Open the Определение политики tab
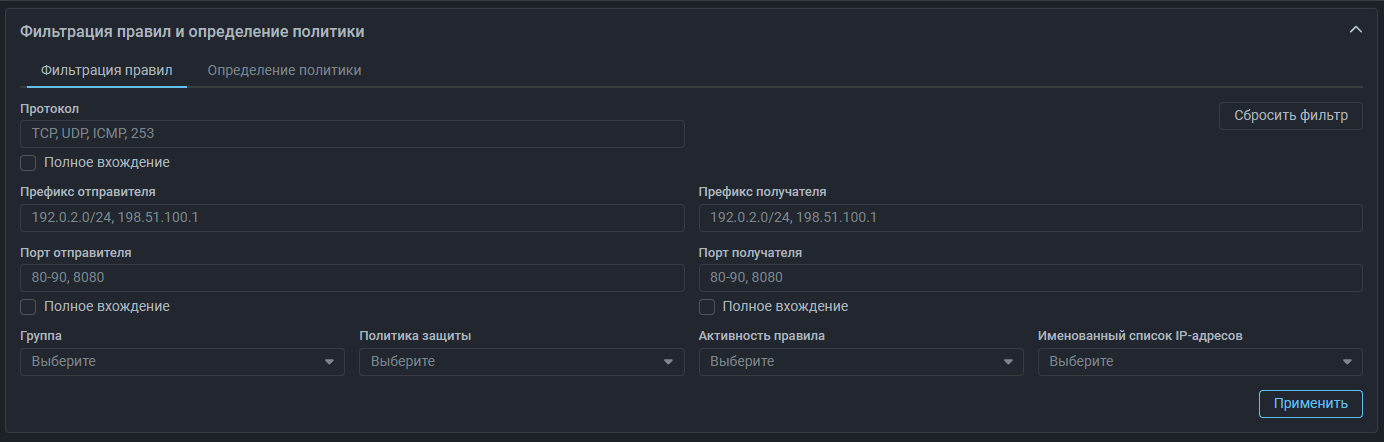 point(284,71)
